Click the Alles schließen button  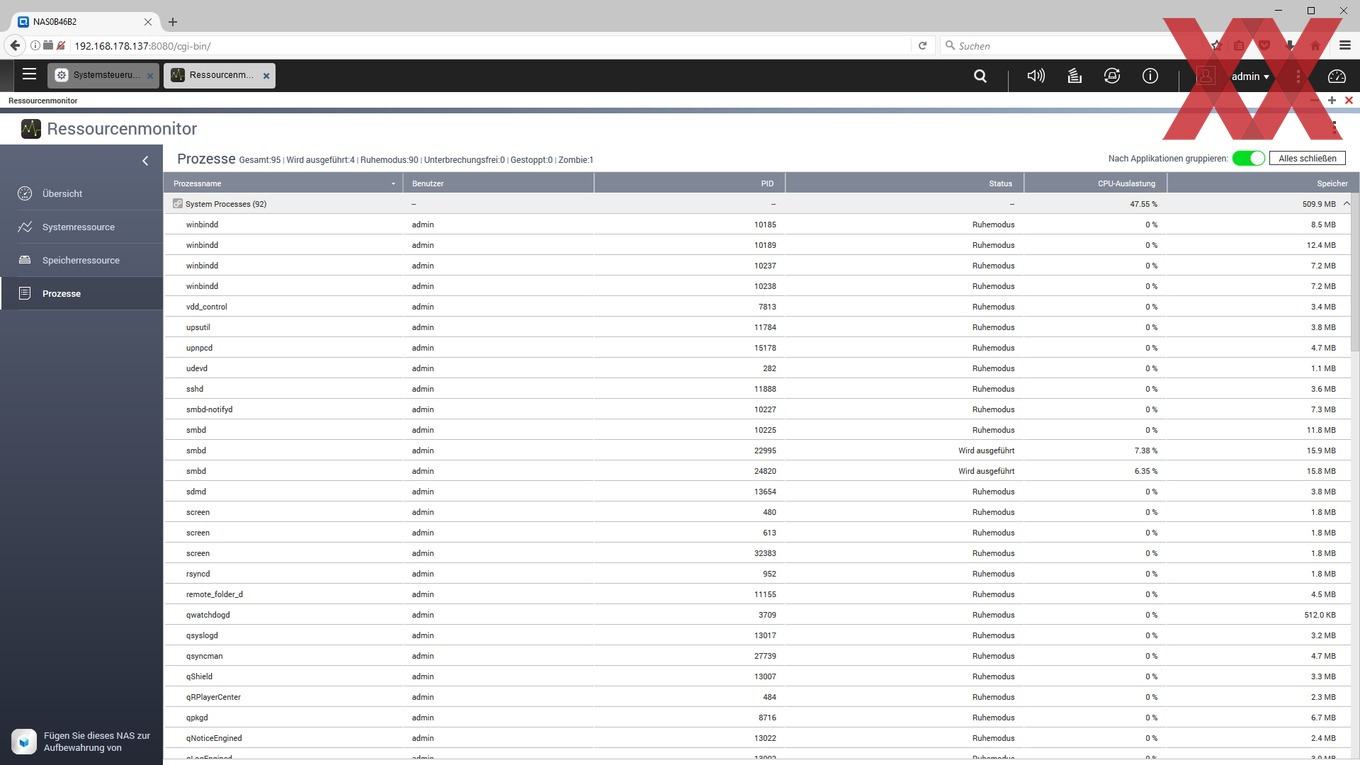click(x=1307, y=158)
